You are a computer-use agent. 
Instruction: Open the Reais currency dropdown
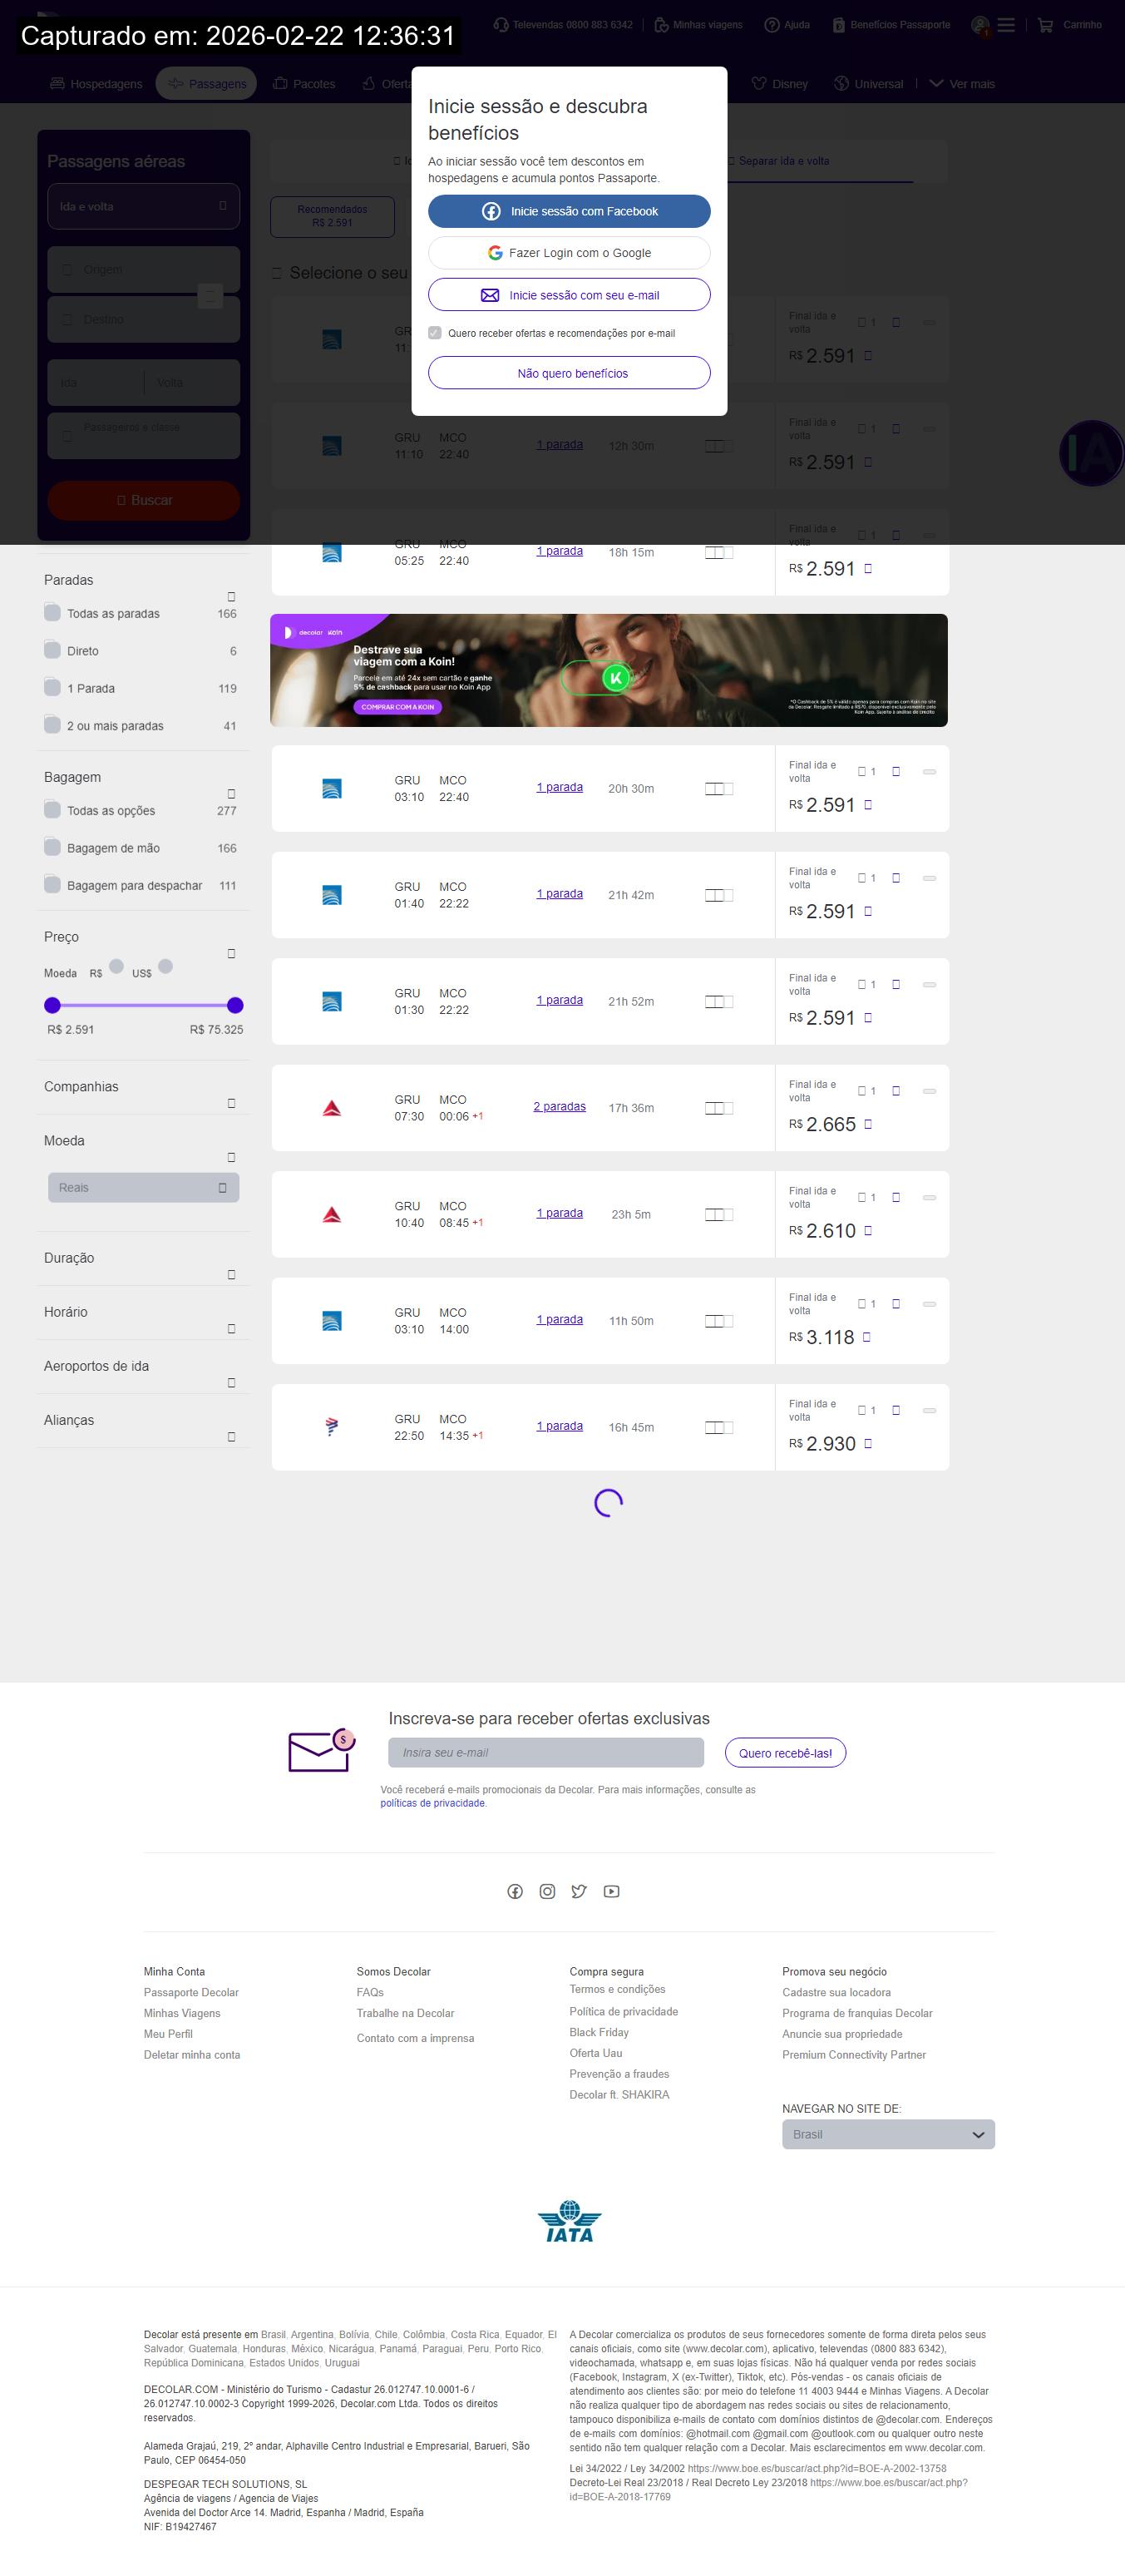pos(143,1187)
